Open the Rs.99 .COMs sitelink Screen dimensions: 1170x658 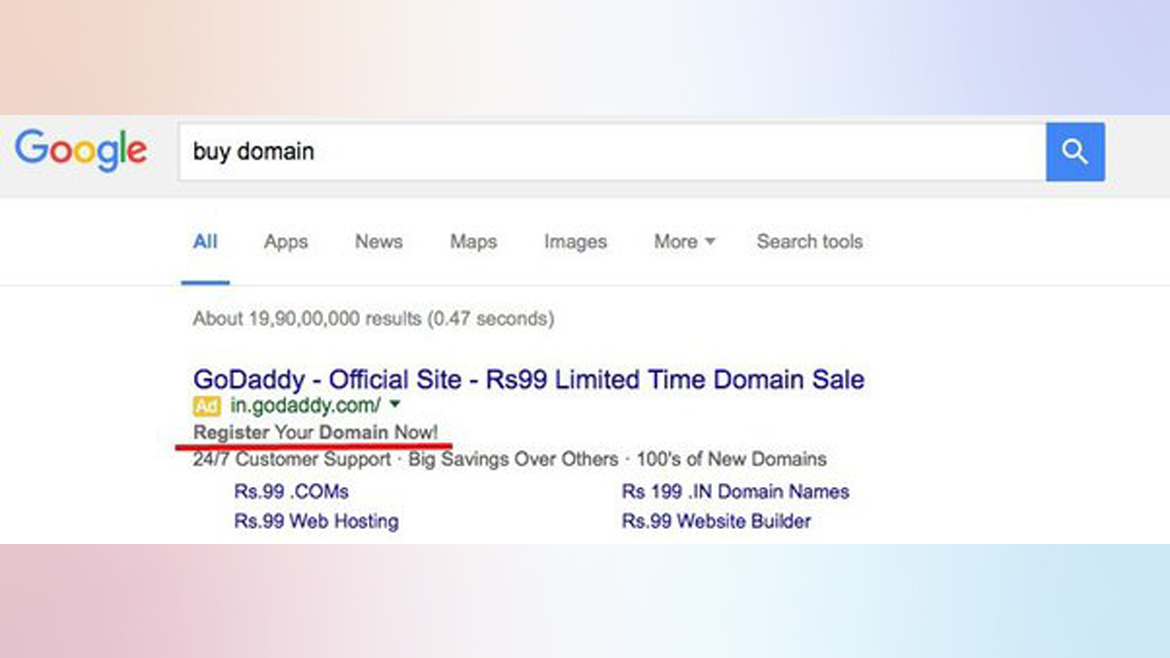click(x=290, y=491)
